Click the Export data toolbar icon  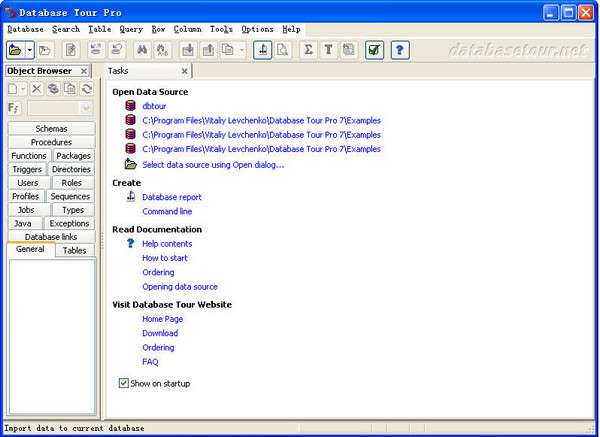tap(208, 50)
